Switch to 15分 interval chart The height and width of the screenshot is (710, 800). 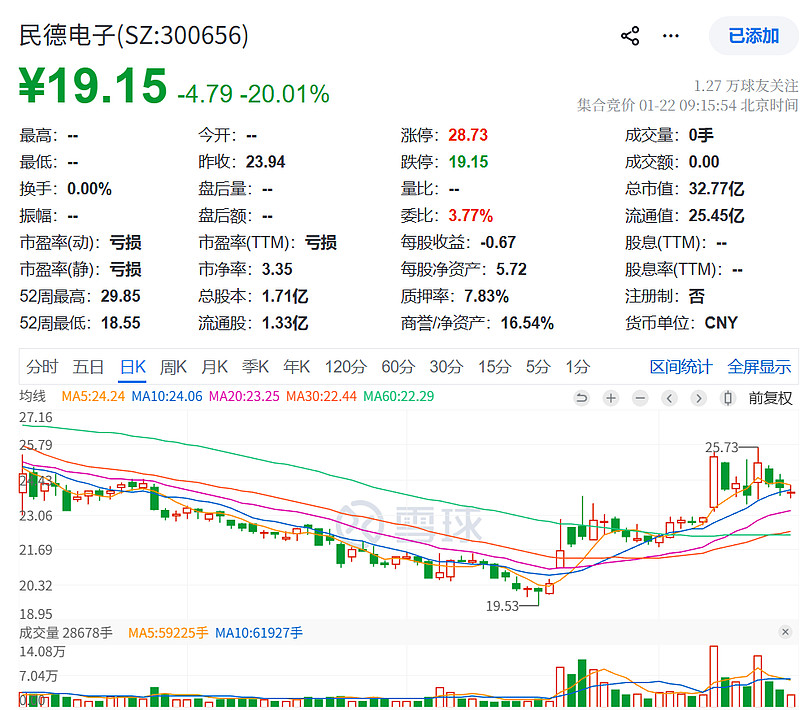click(494, 367)
